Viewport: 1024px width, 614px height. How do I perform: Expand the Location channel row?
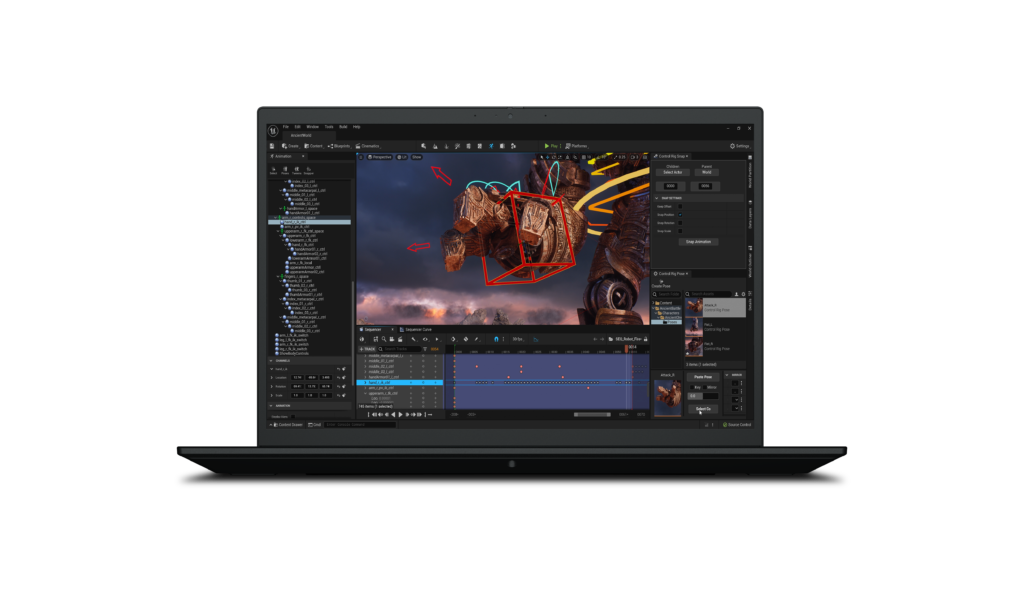[270, 377]
